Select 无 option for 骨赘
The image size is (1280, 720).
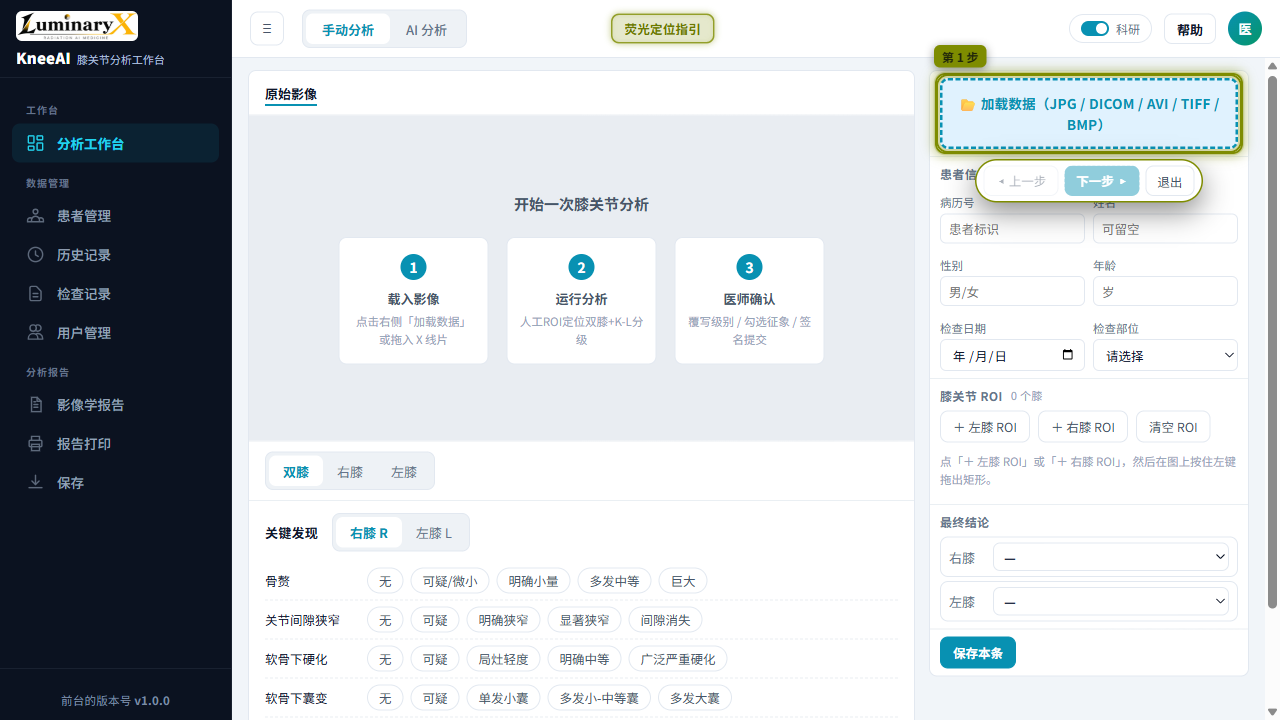385,581
